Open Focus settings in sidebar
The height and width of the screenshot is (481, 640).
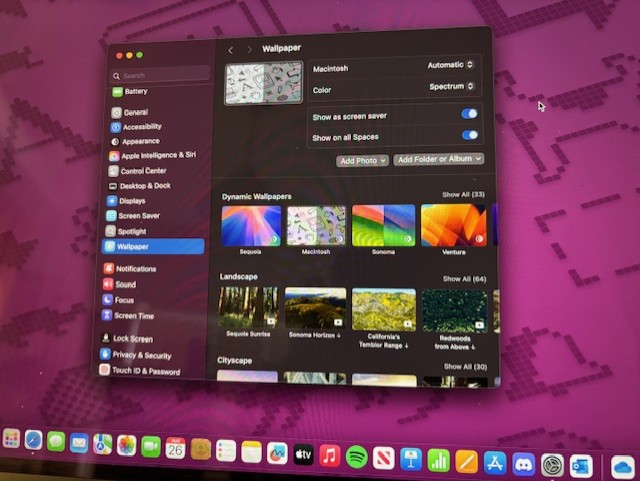click(x=124, y=300)
